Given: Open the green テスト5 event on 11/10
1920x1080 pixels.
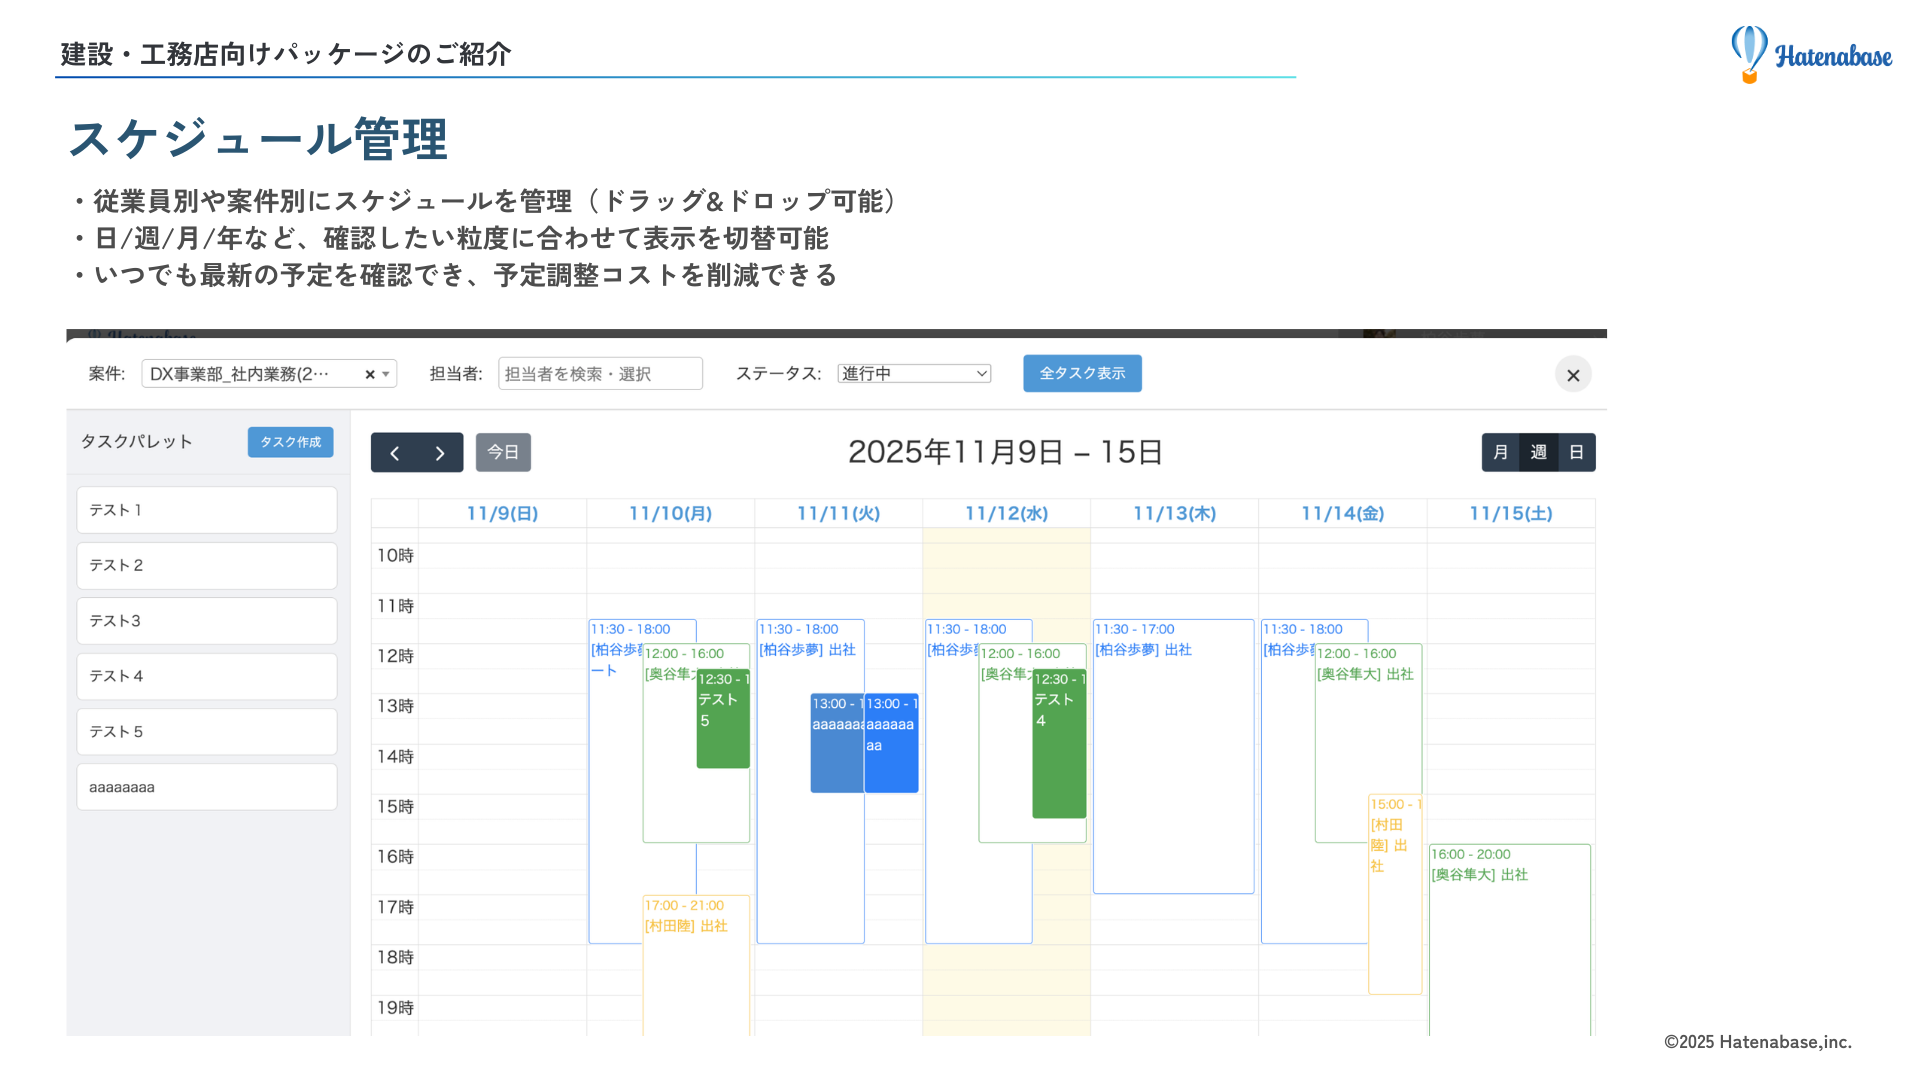Looking at the screenshot, I should (722, 715).
